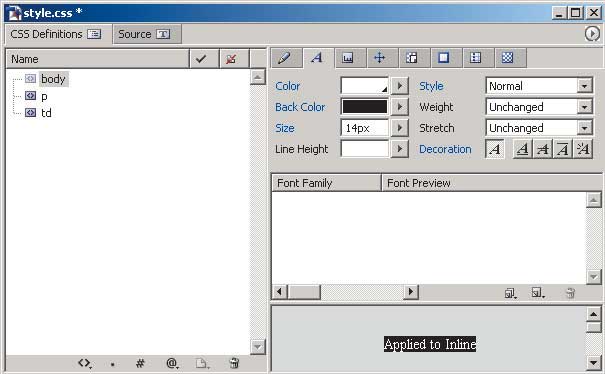605x374 pixels.
Task: Click the delete rule trash icon
Action: tap(234, 363)
